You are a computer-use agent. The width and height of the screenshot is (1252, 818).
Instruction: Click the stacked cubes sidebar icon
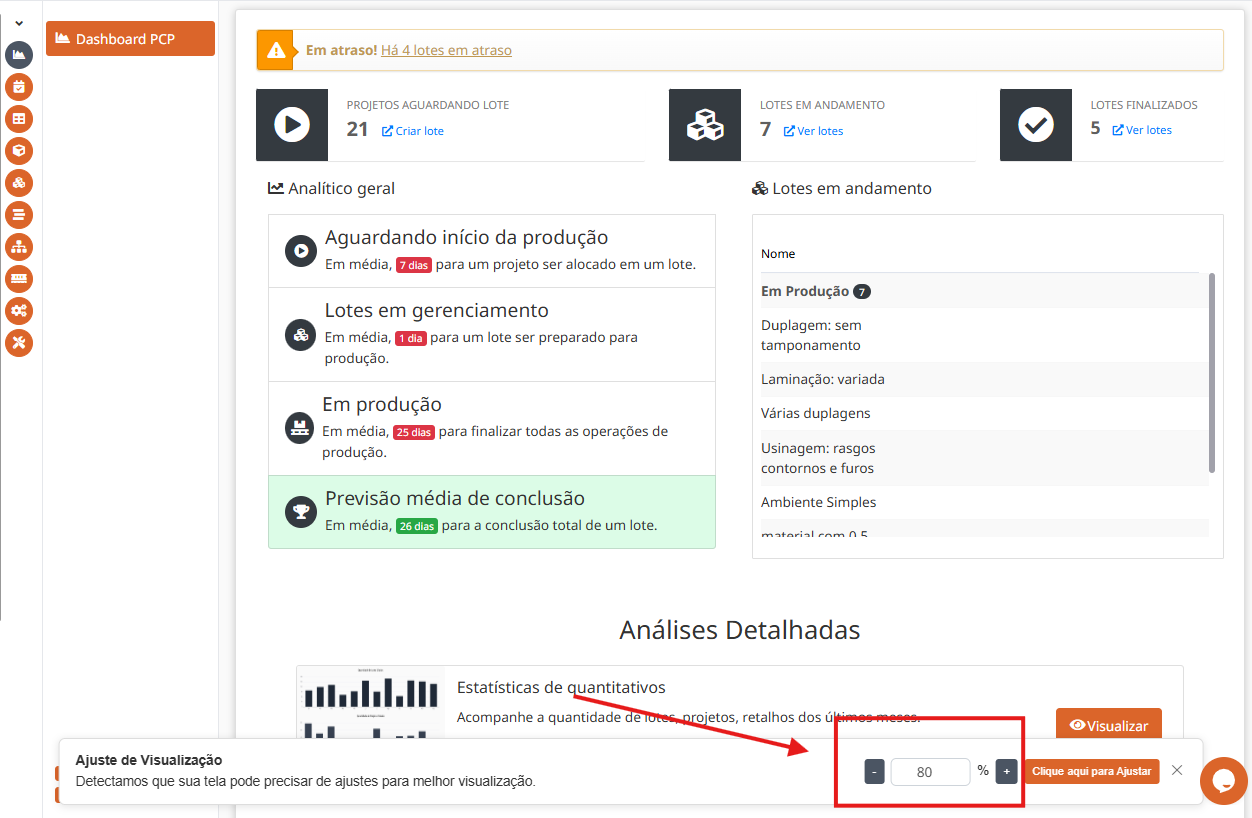pos(19,183)
